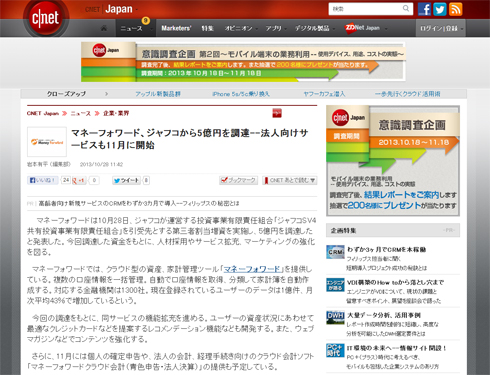Go to home icon in navigation bar
The height and width of the screenshot is (375, 490).
click(x=104, y=28)
